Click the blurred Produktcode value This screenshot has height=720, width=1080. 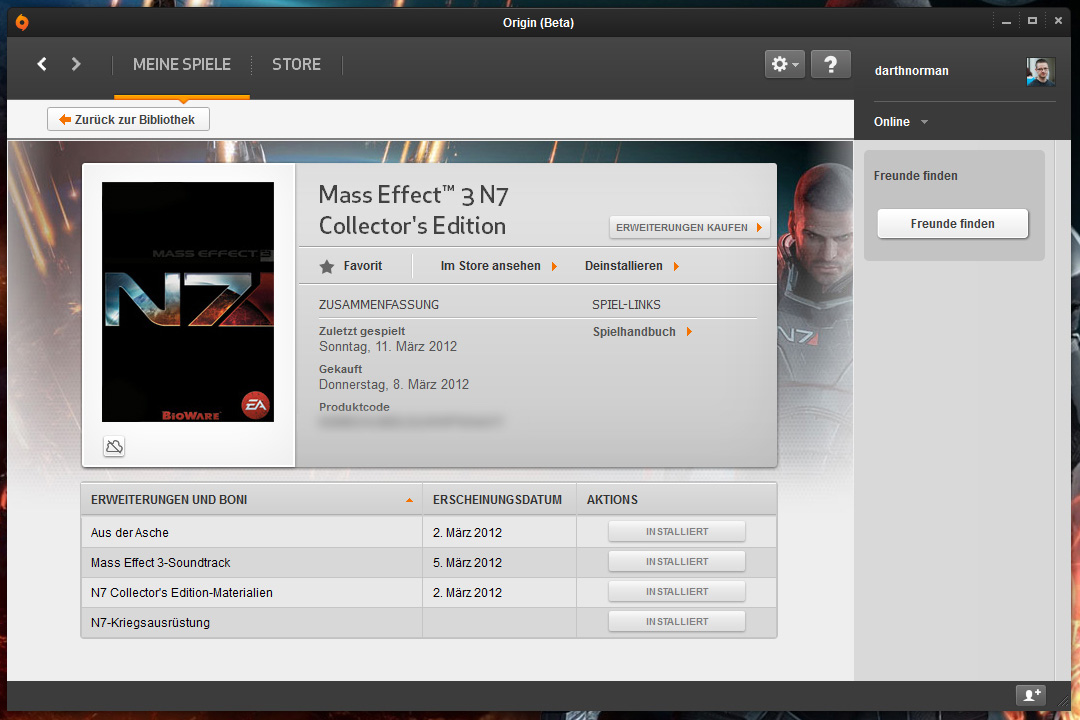411,421
